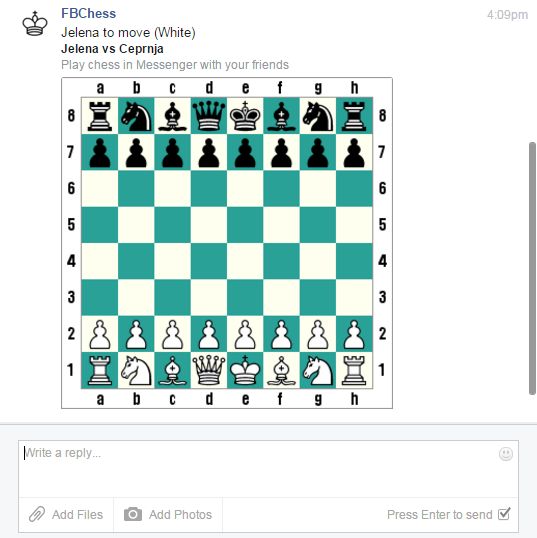537x538 pixels.
Task: Select the white pawn on e2
Action: (245, 334)
